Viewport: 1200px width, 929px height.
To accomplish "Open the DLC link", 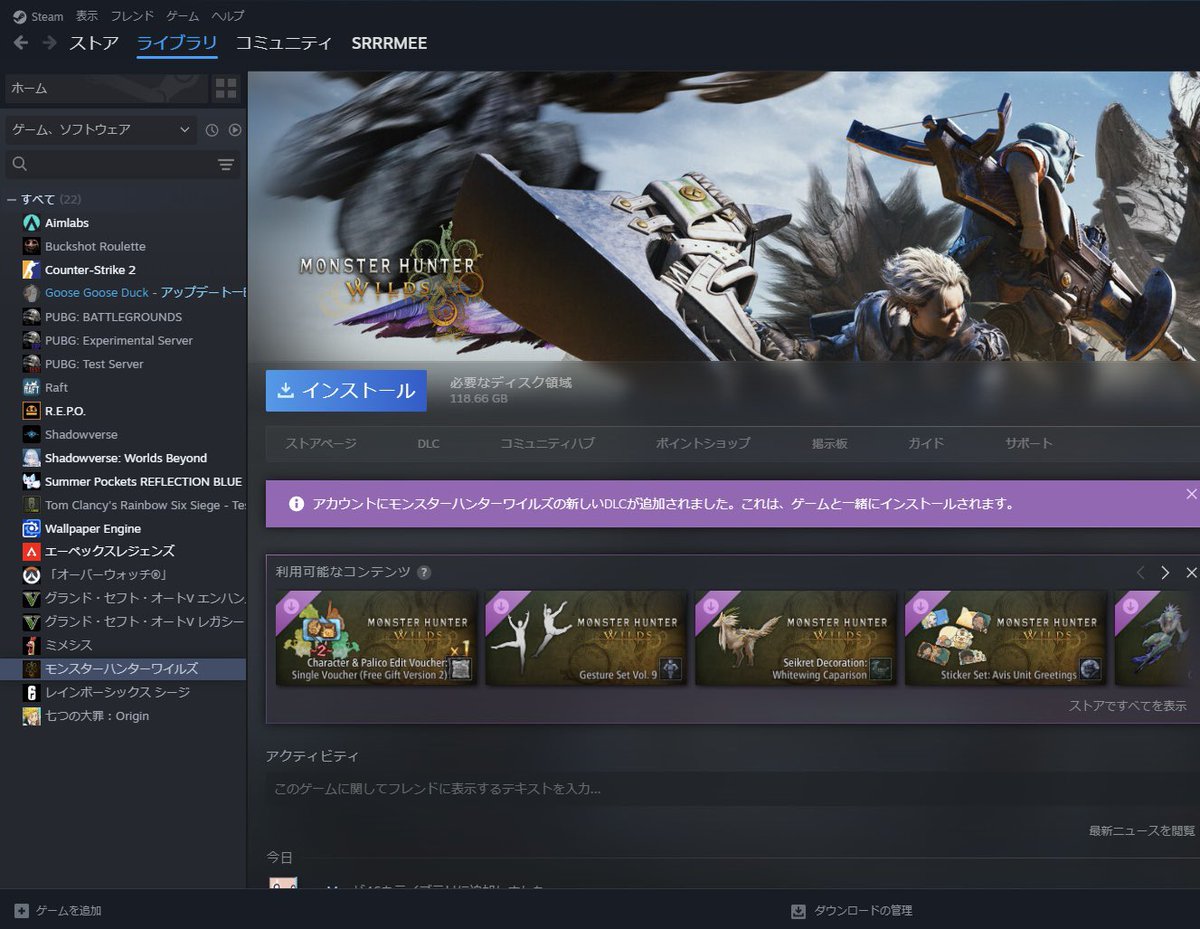I will [428, 443].
